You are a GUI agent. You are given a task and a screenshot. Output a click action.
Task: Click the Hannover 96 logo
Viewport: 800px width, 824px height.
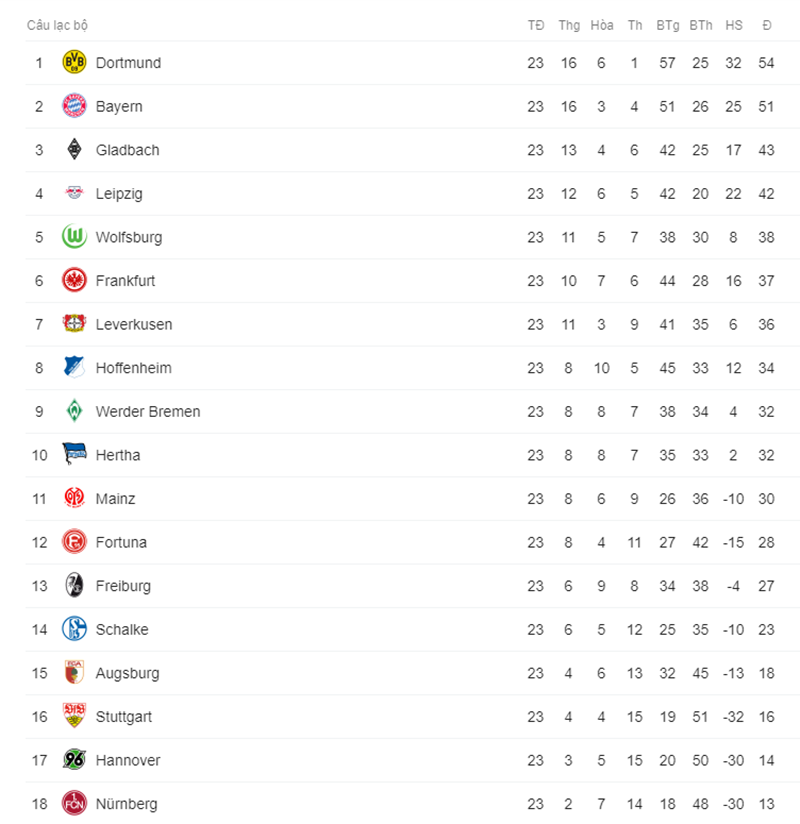pos(74,760)
